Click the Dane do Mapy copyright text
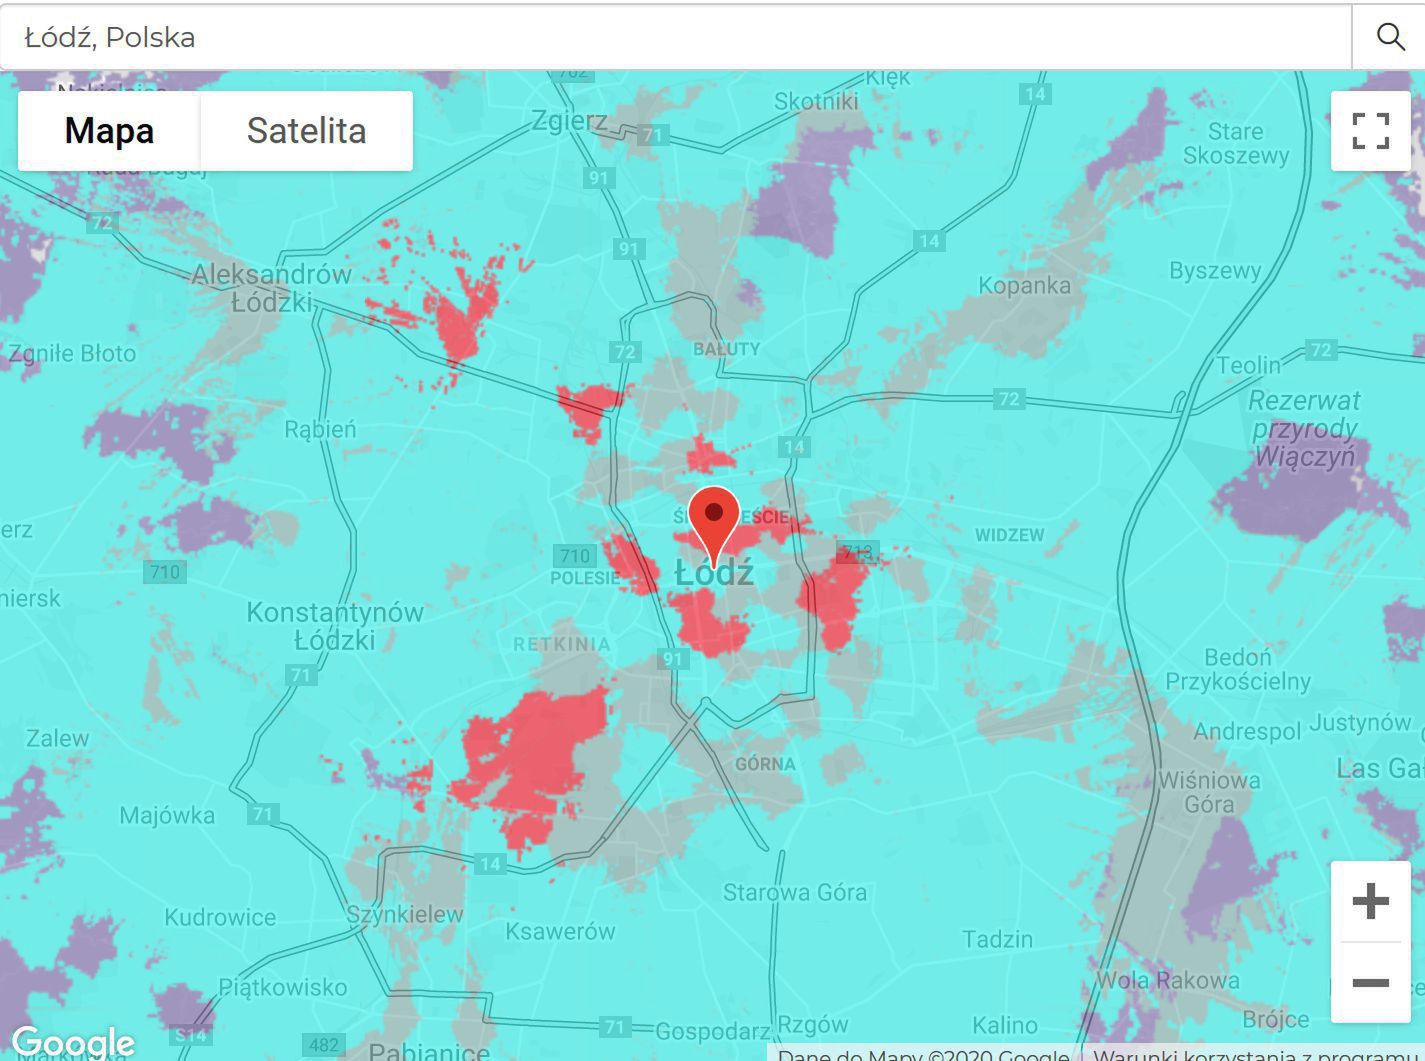Viewport: 1425px width, 1061px height. [923, 1054]
